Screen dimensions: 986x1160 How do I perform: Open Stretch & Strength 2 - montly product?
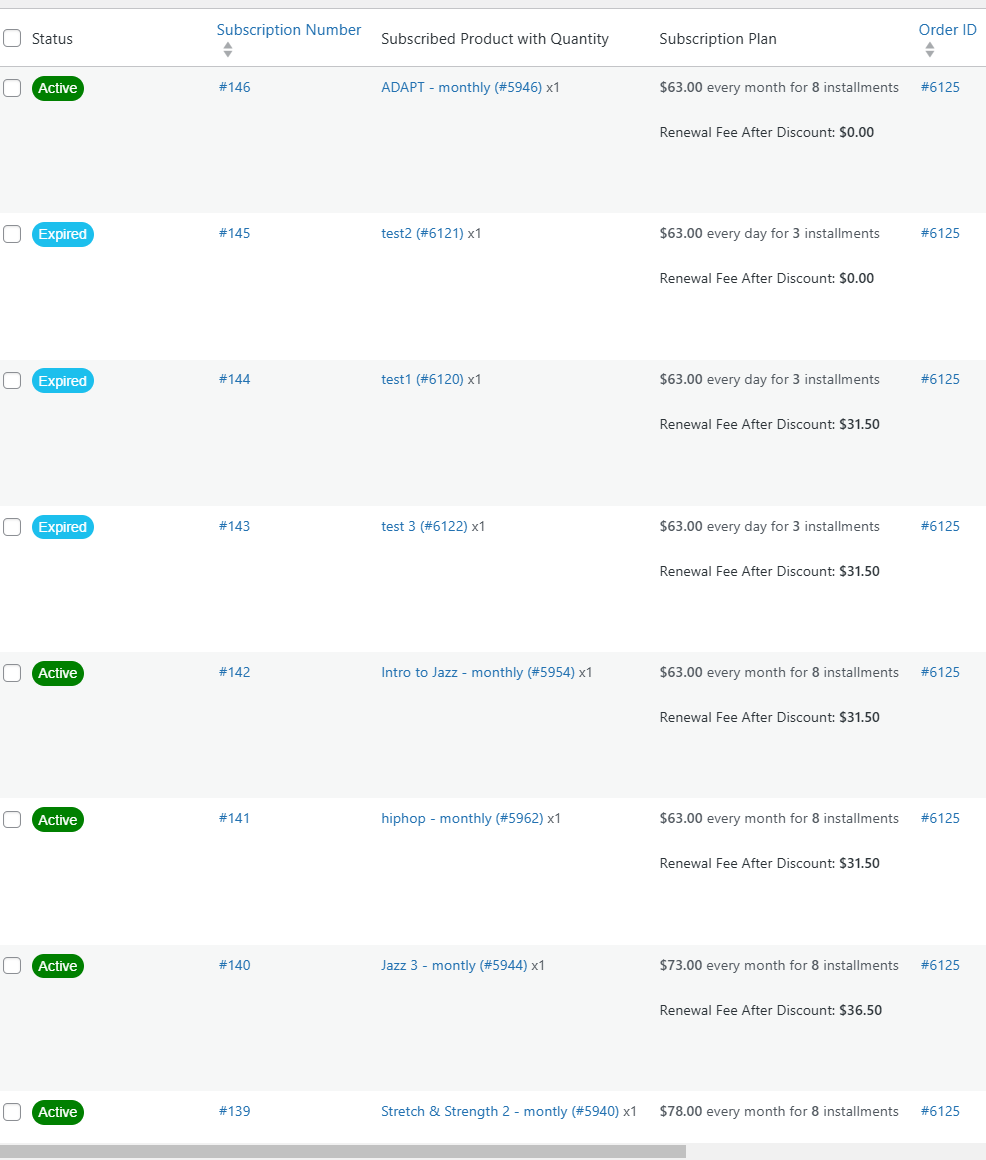(500, 1111)
